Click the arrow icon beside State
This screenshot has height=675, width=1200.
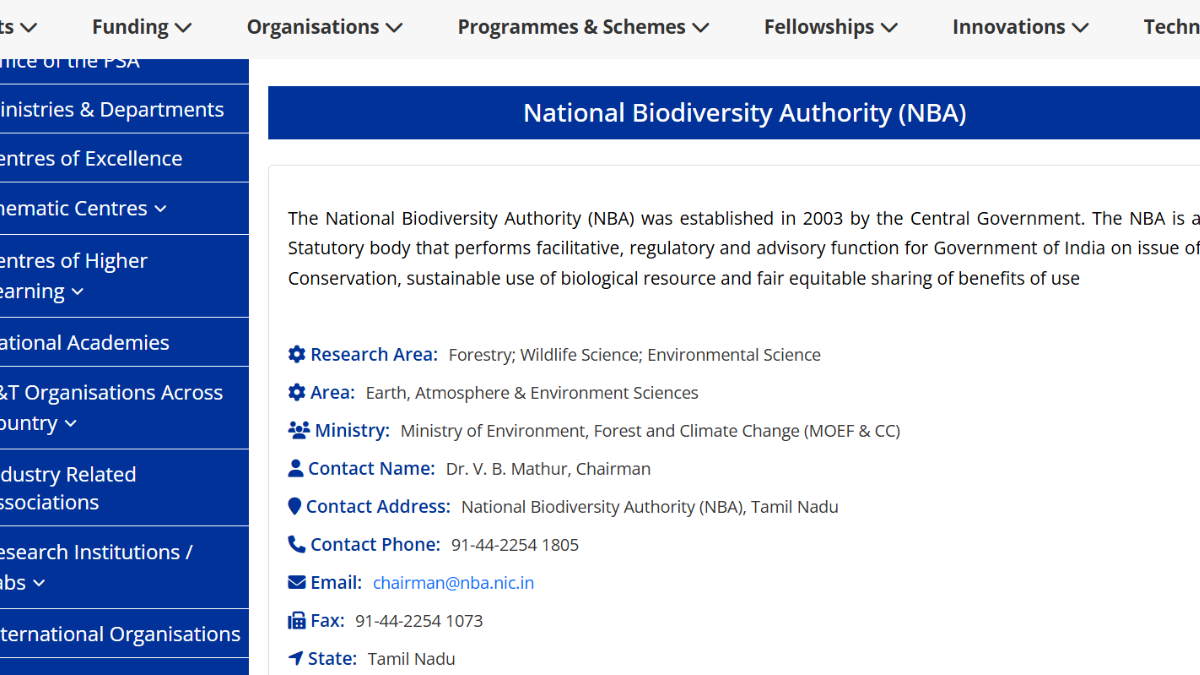click(x=296, y=658)
